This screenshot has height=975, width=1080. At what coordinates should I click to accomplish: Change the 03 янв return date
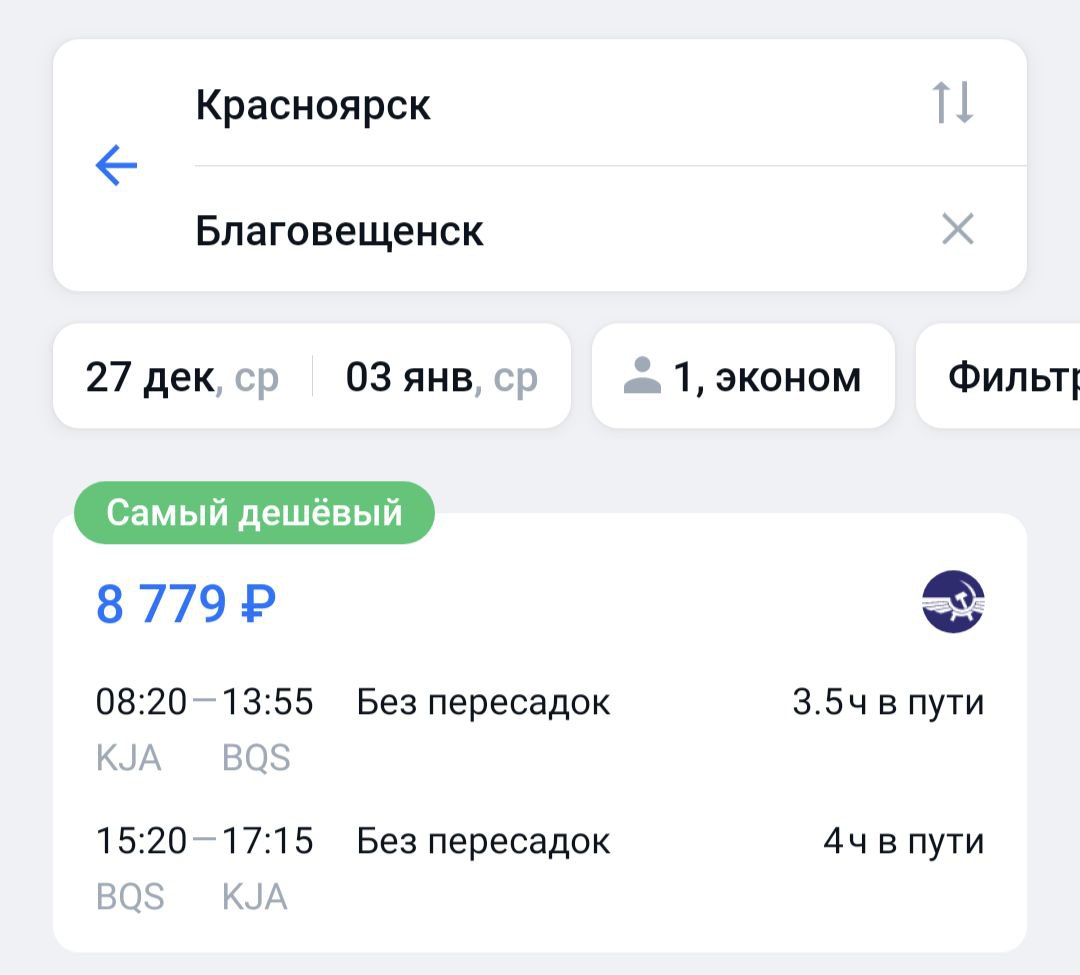click(441, 377)
